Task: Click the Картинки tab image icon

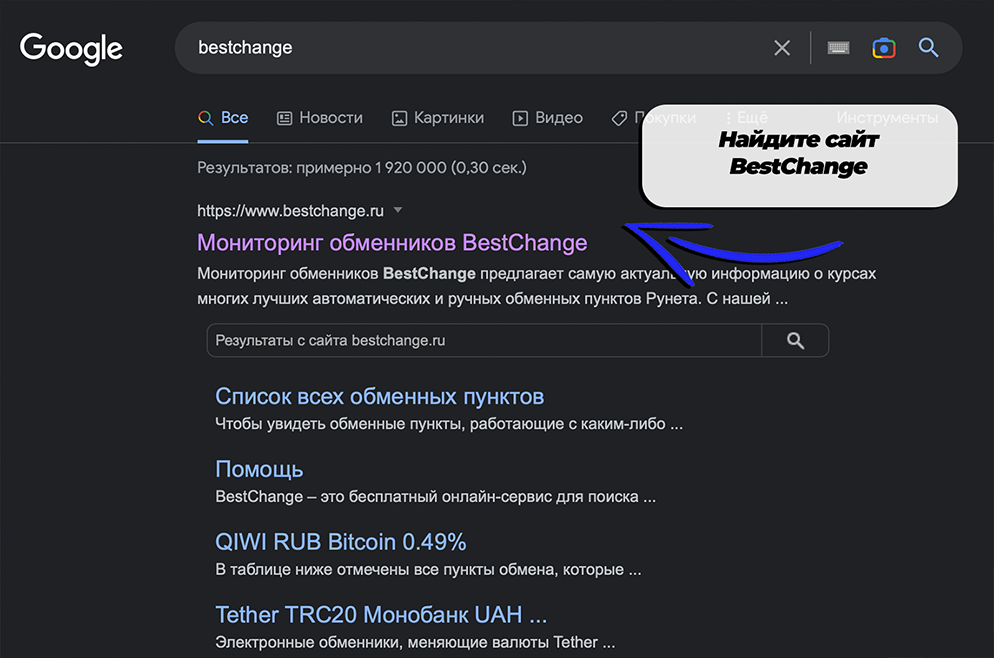Action: [399, 119]
